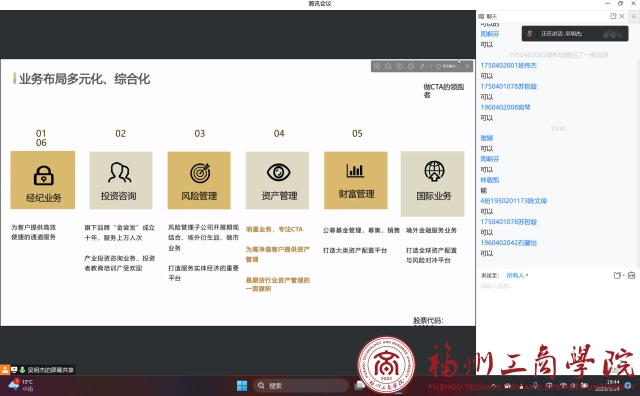This screenshot has width=640, height=396.
Task: Click the chat save icon at far right
Action: coord(631,276)
